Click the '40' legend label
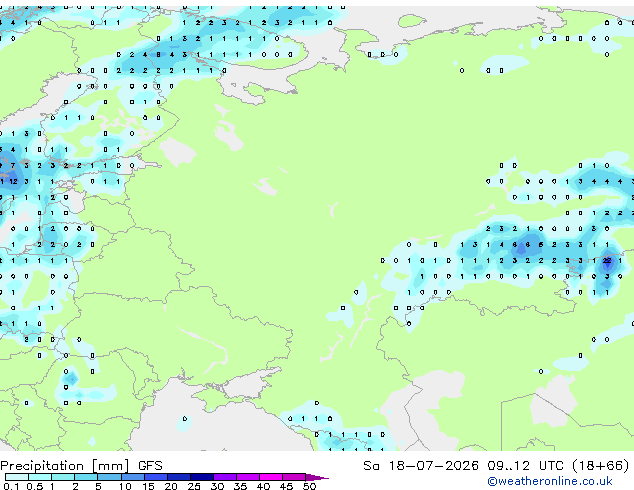The height and width of the screenshot is (490, 634). 263,486
